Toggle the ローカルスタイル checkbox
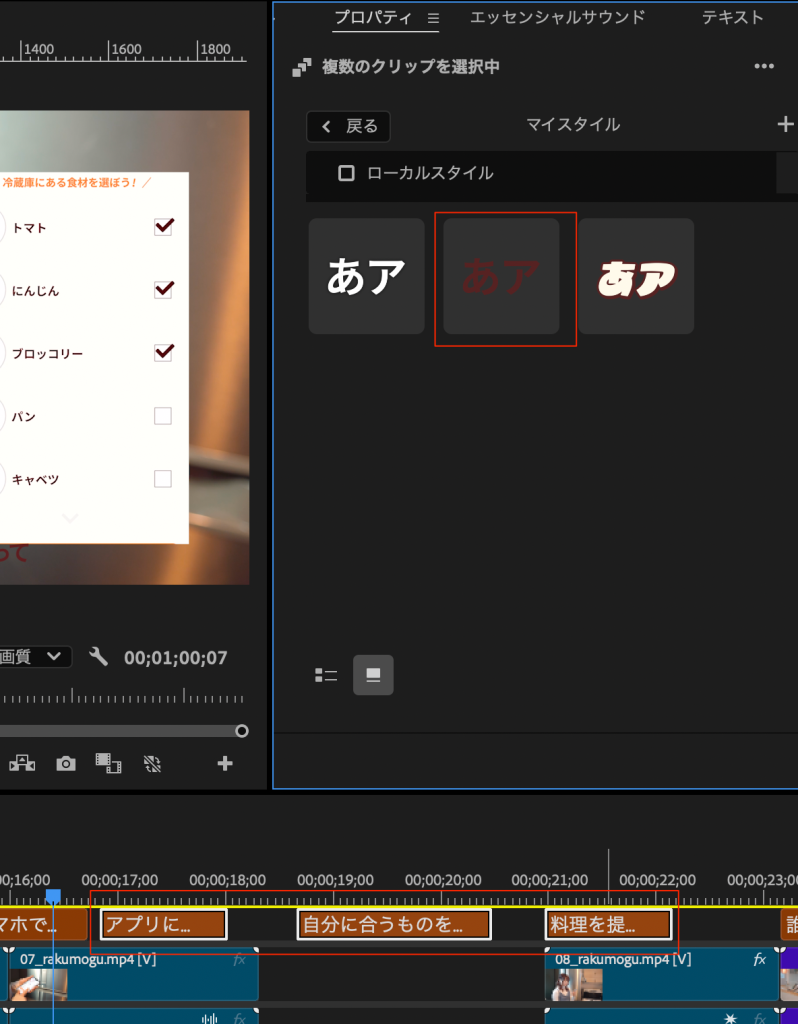 point(347,173)
